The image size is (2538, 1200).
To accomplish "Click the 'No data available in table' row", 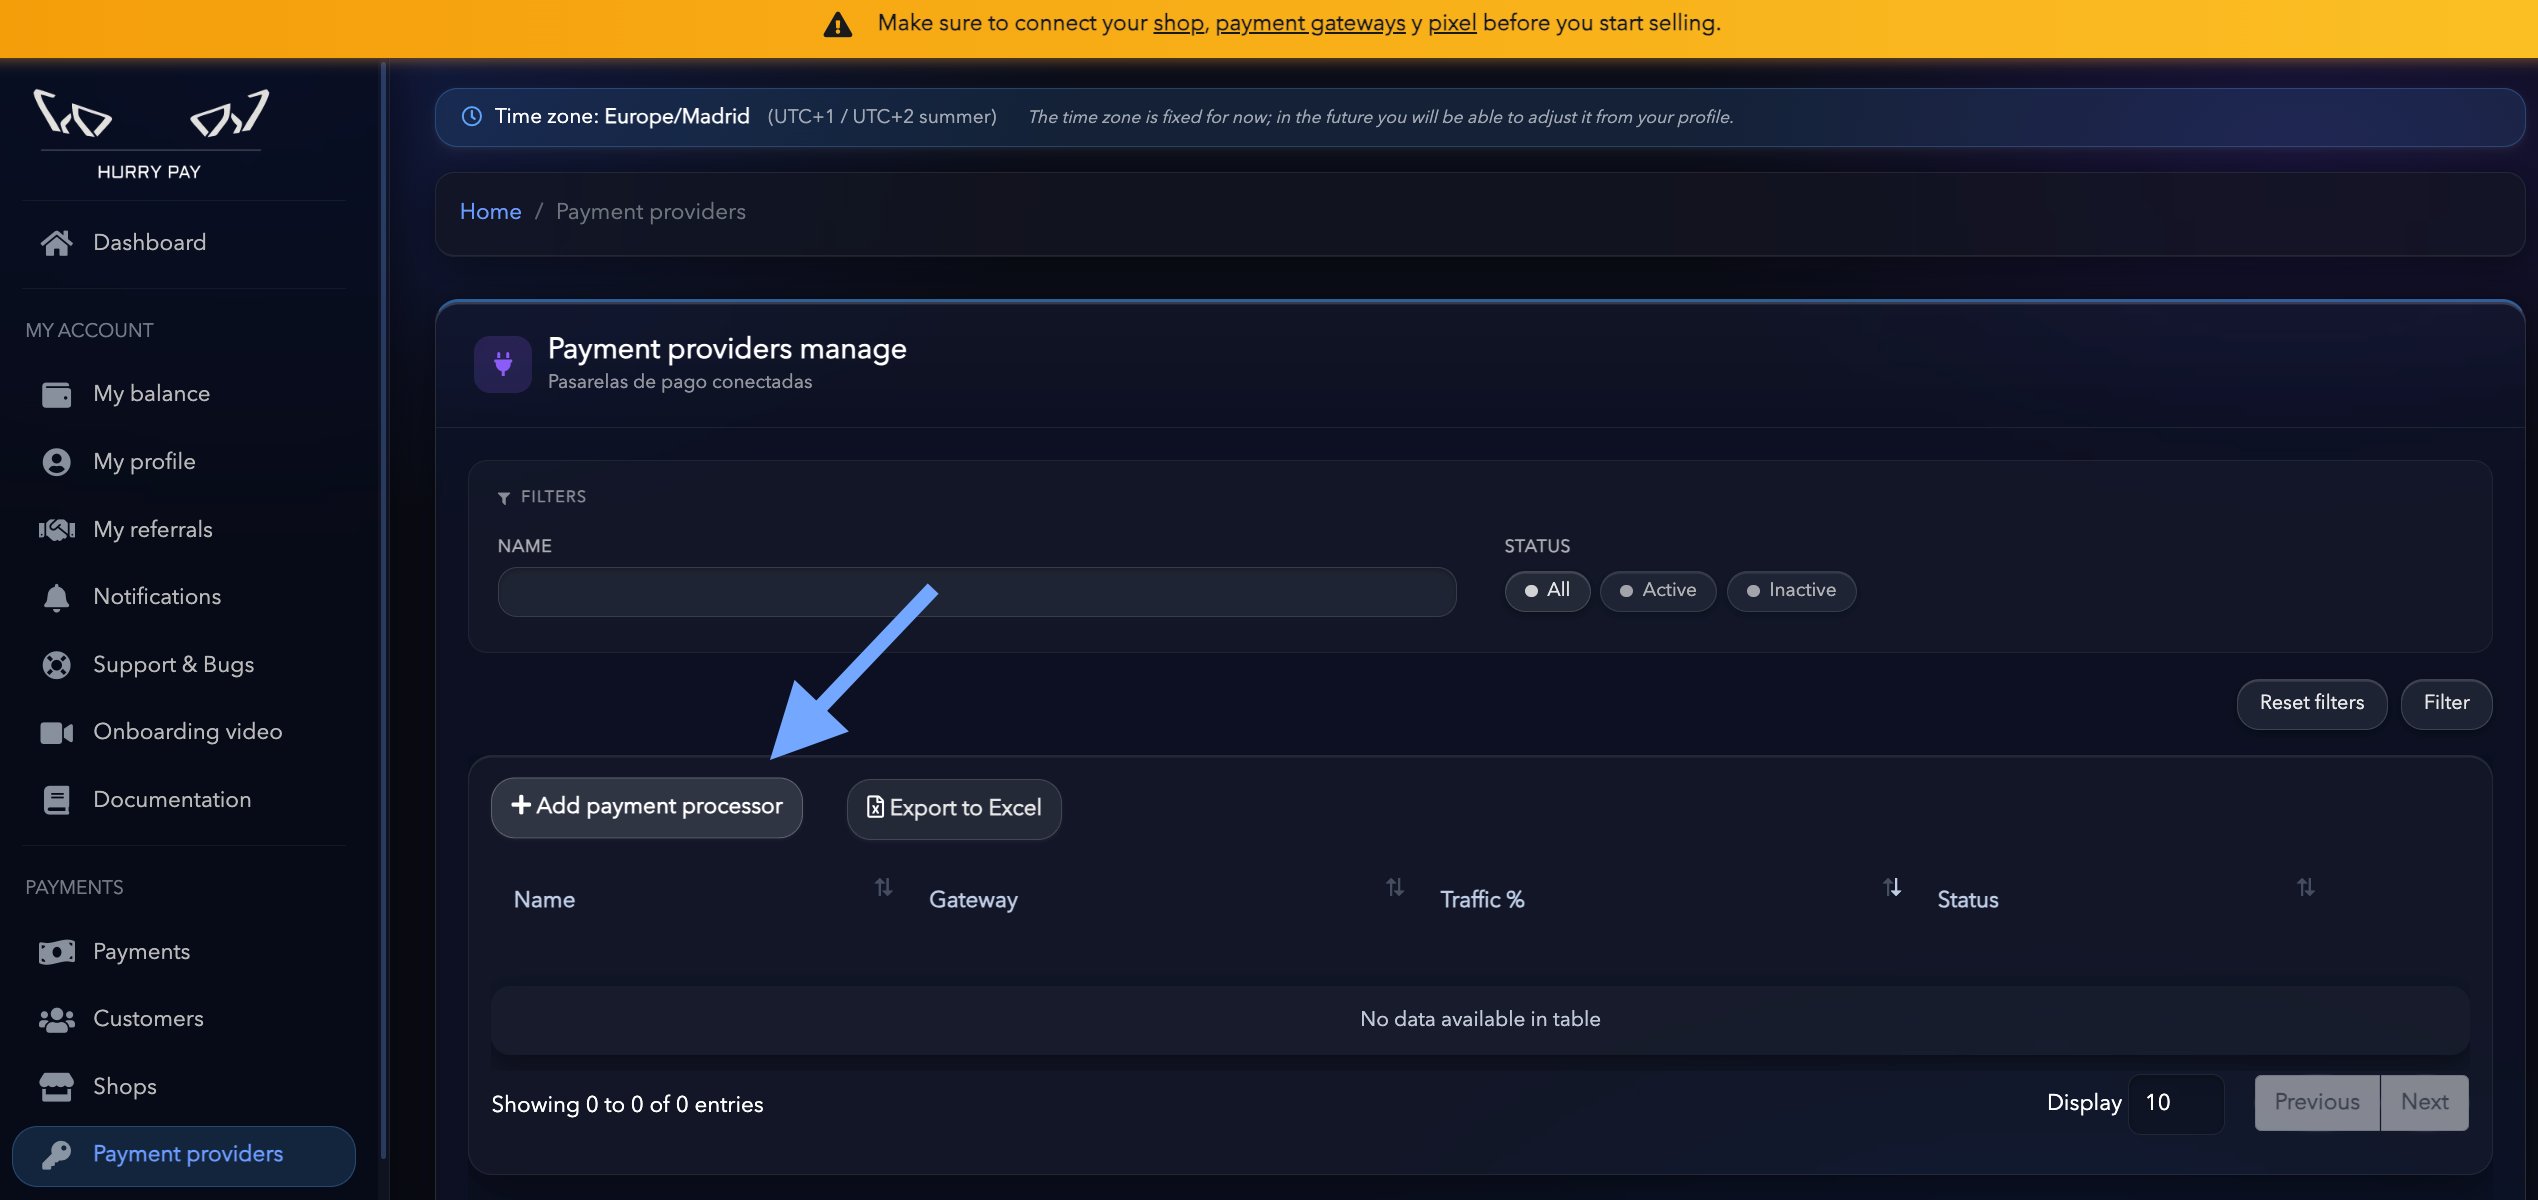I will (1480, 1020).
